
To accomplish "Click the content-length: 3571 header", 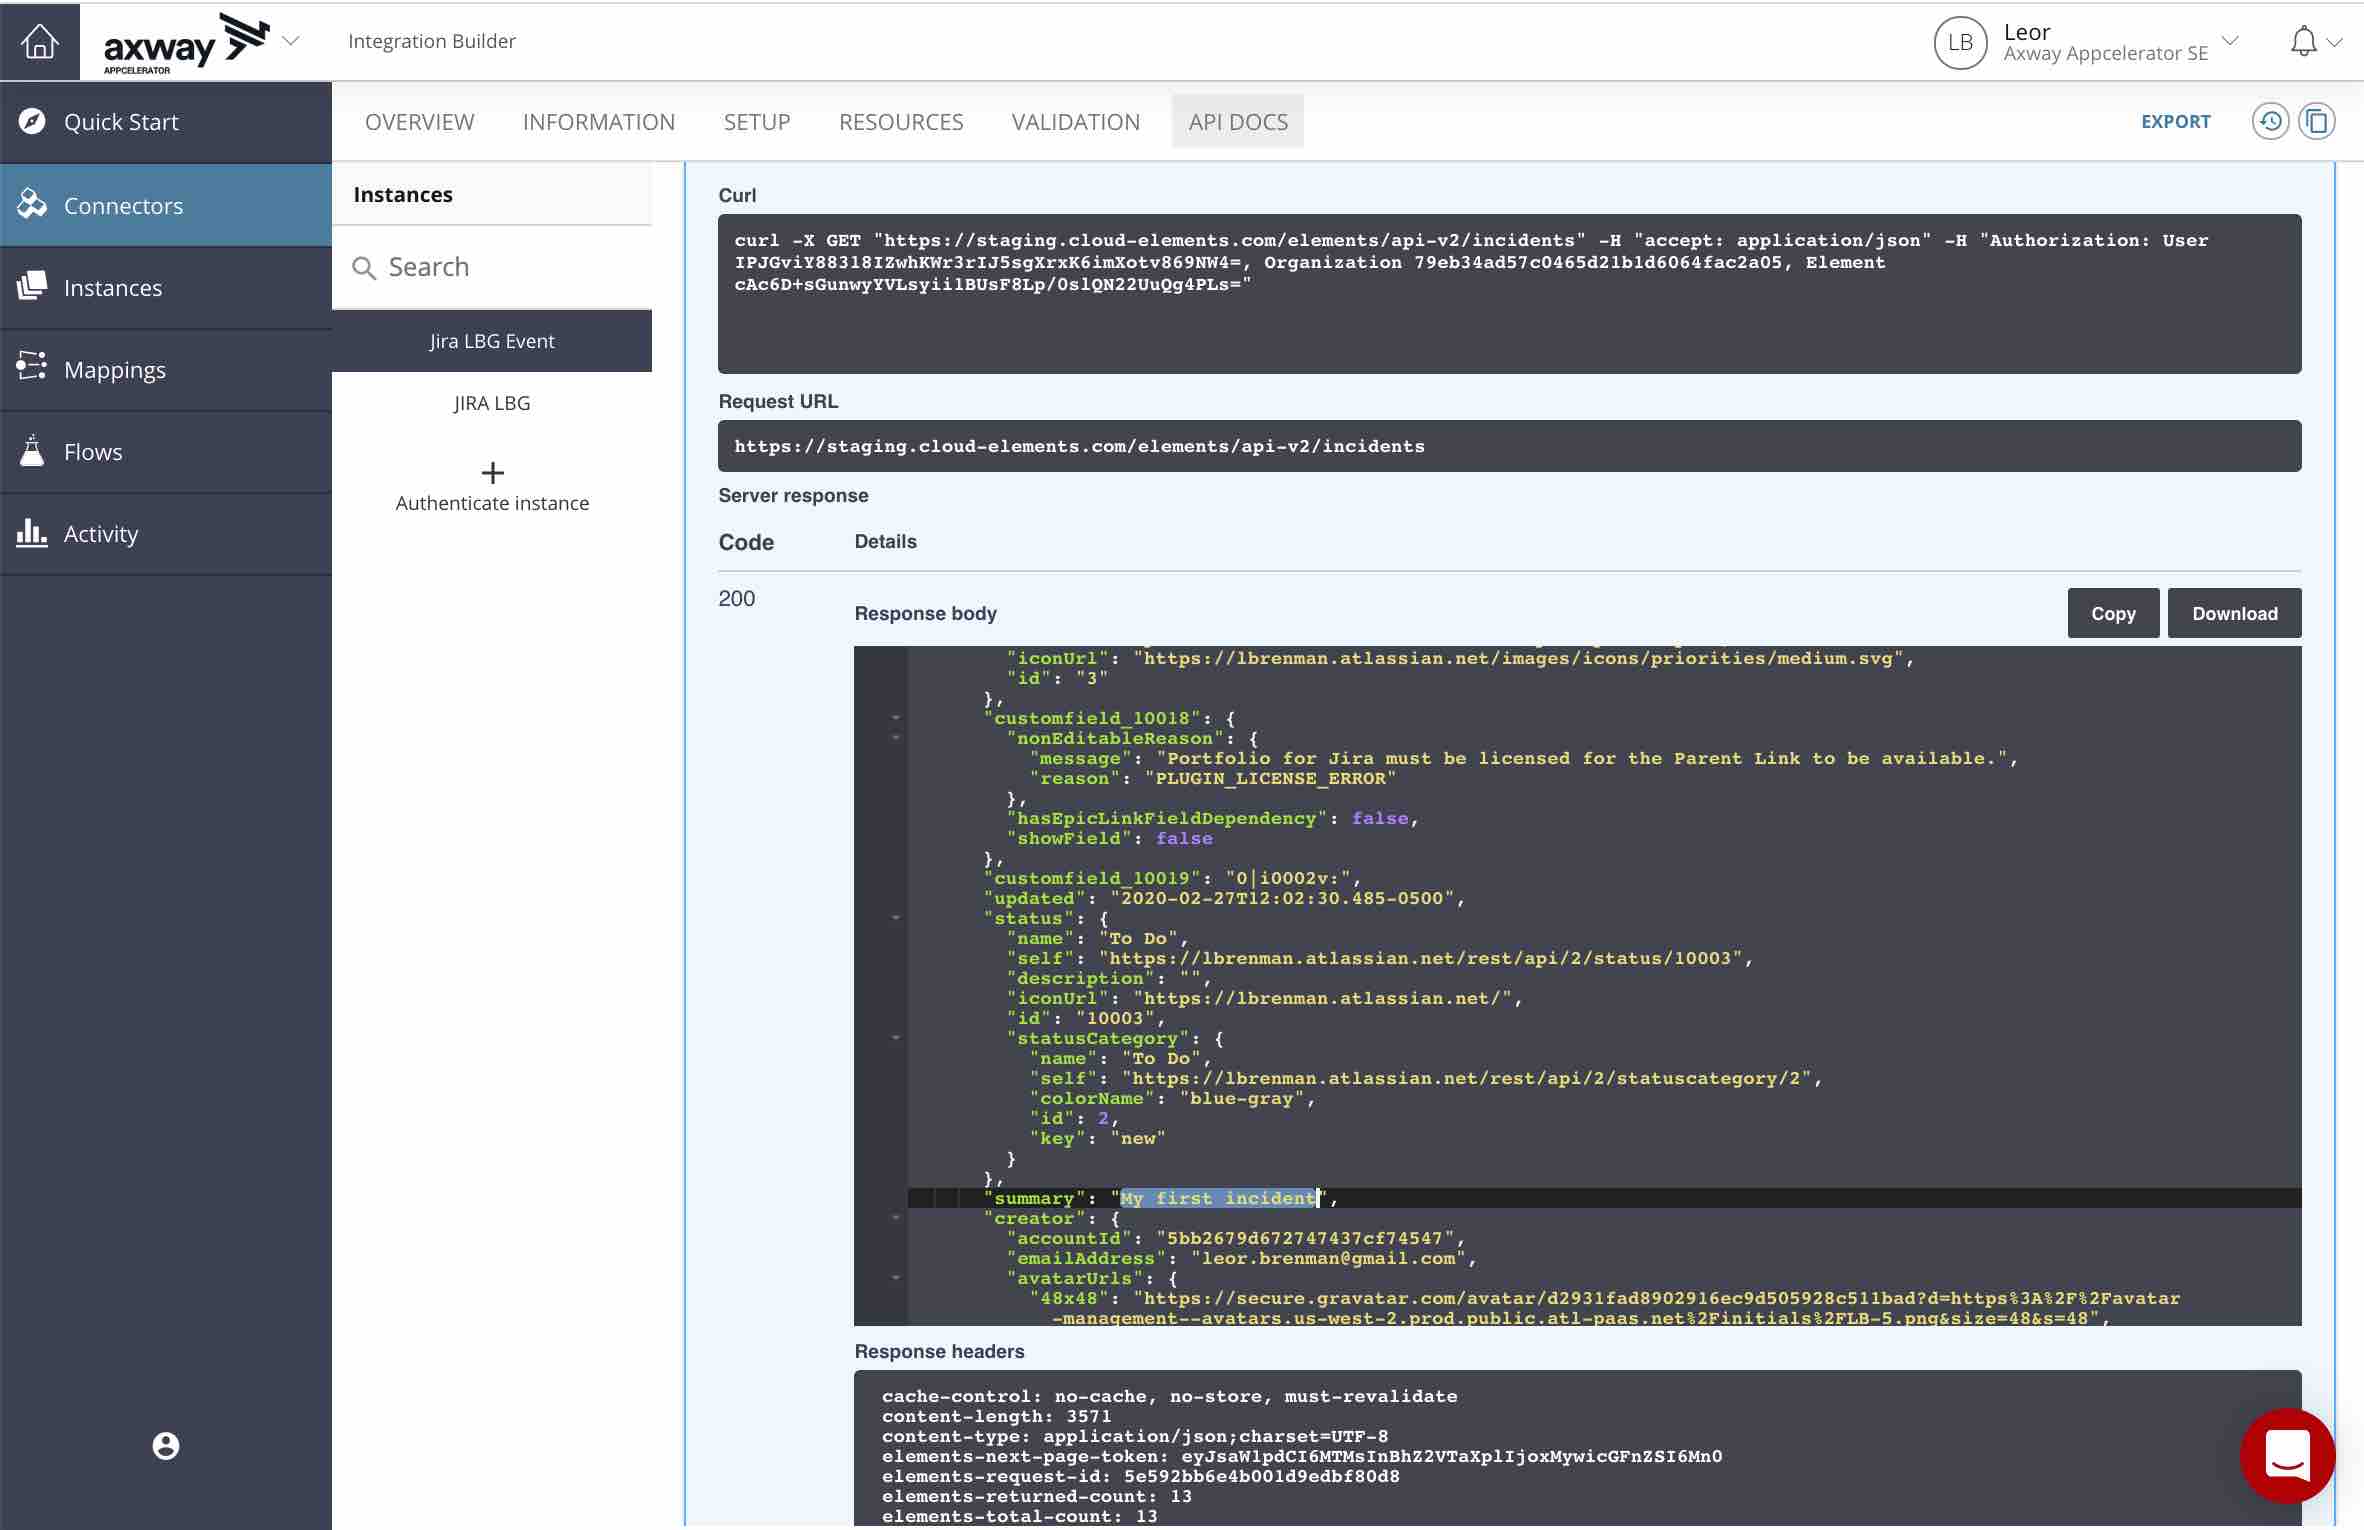I will click(996, 1416).
